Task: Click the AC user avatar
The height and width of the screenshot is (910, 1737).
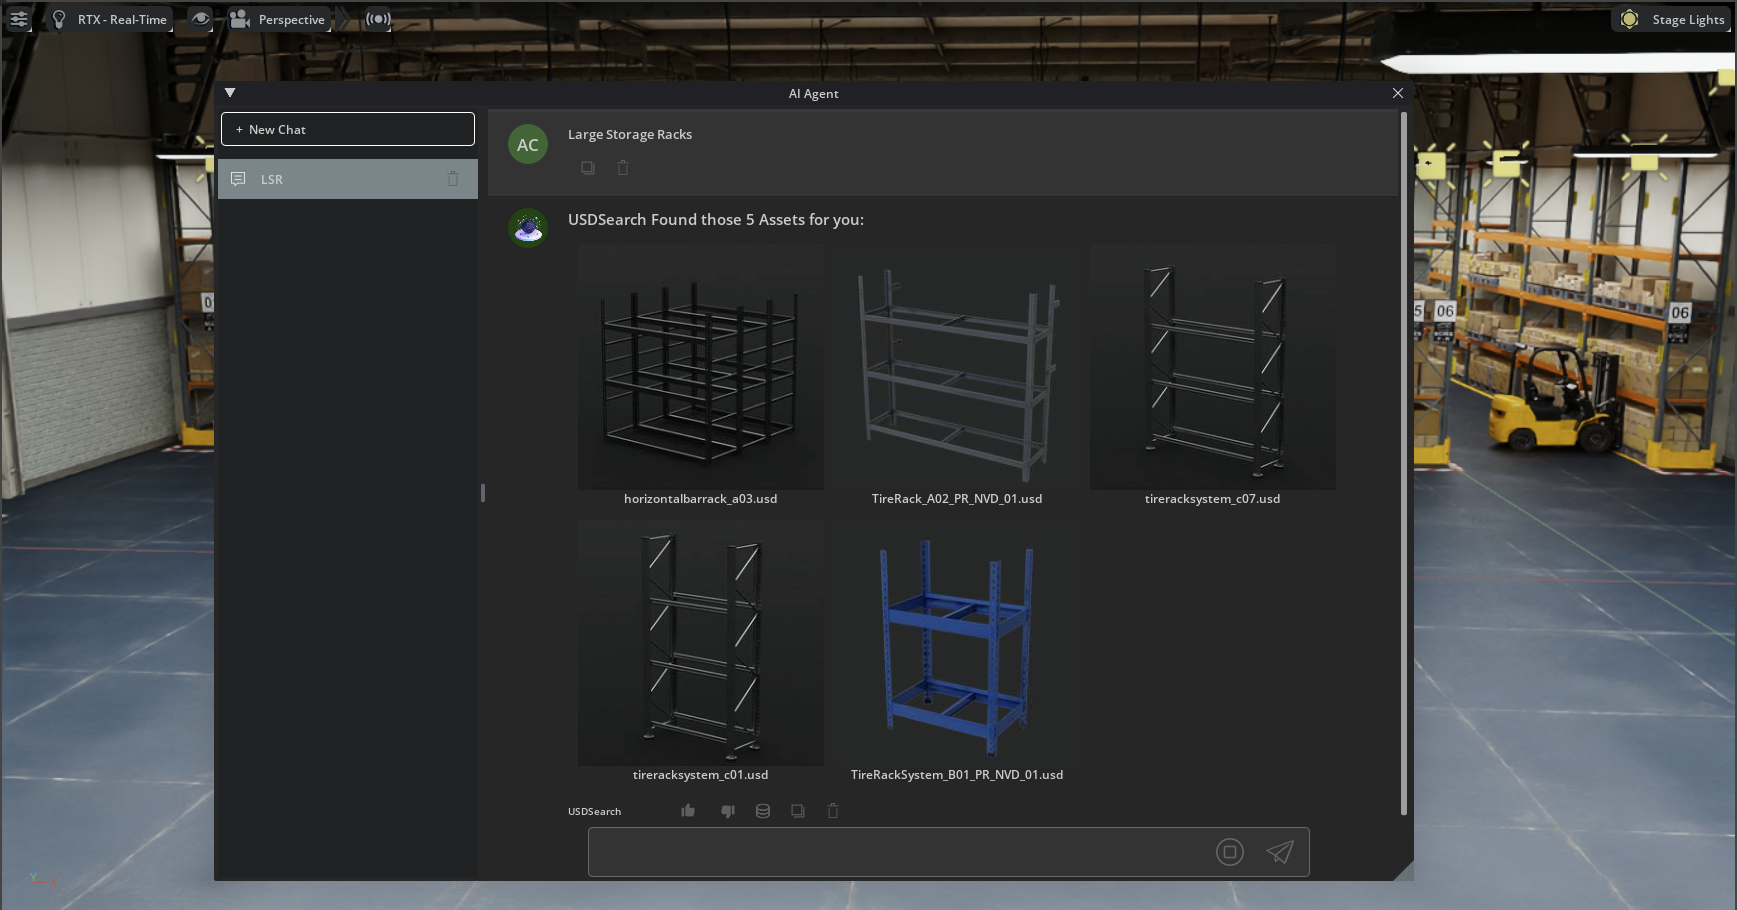Action: click(x=528, y=144)
